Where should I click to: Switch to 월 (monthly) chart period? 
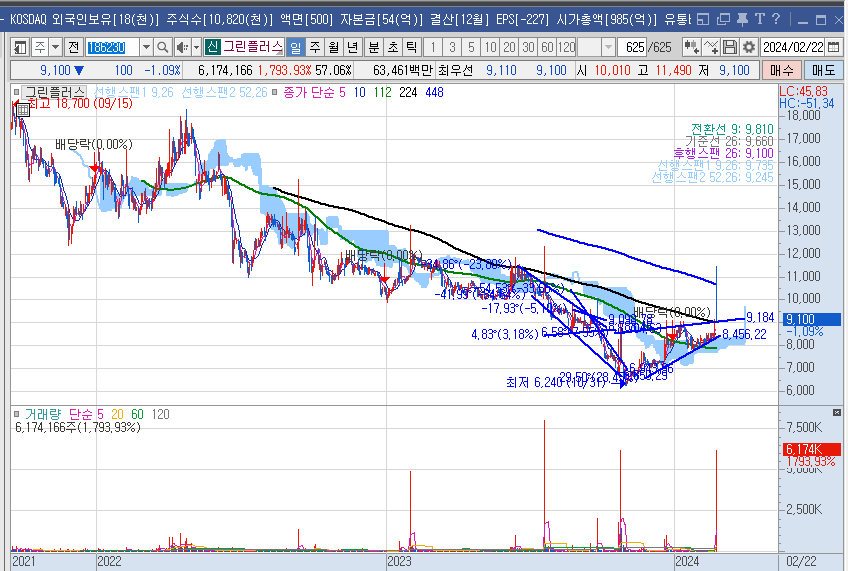(334, 48)
